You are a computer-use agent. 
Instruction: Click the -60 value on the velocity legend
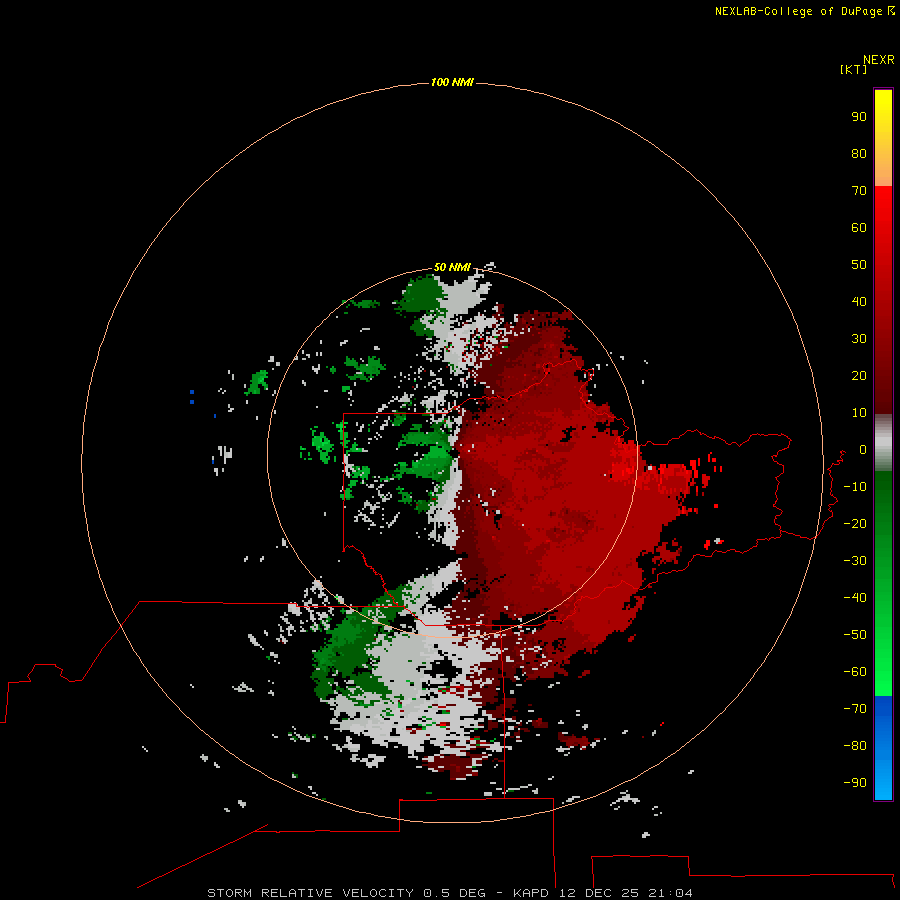(x=855, y=672)
